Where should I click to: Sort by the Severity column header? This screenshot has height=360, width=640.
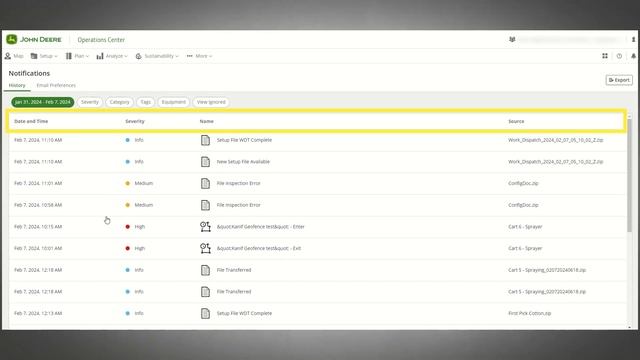pyautogui.click(x=135, y=121)
